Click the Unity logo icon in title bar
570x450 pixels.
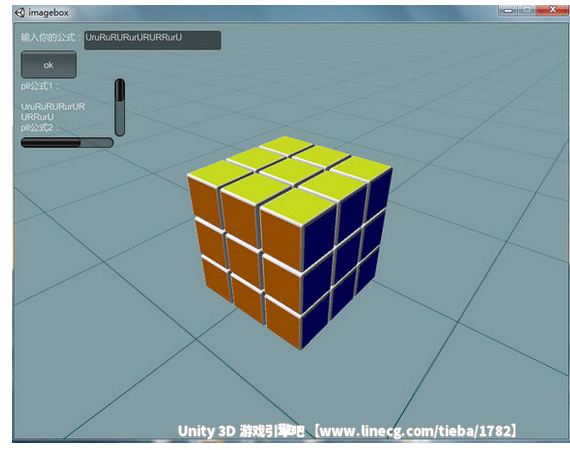[x=20, y=13]
